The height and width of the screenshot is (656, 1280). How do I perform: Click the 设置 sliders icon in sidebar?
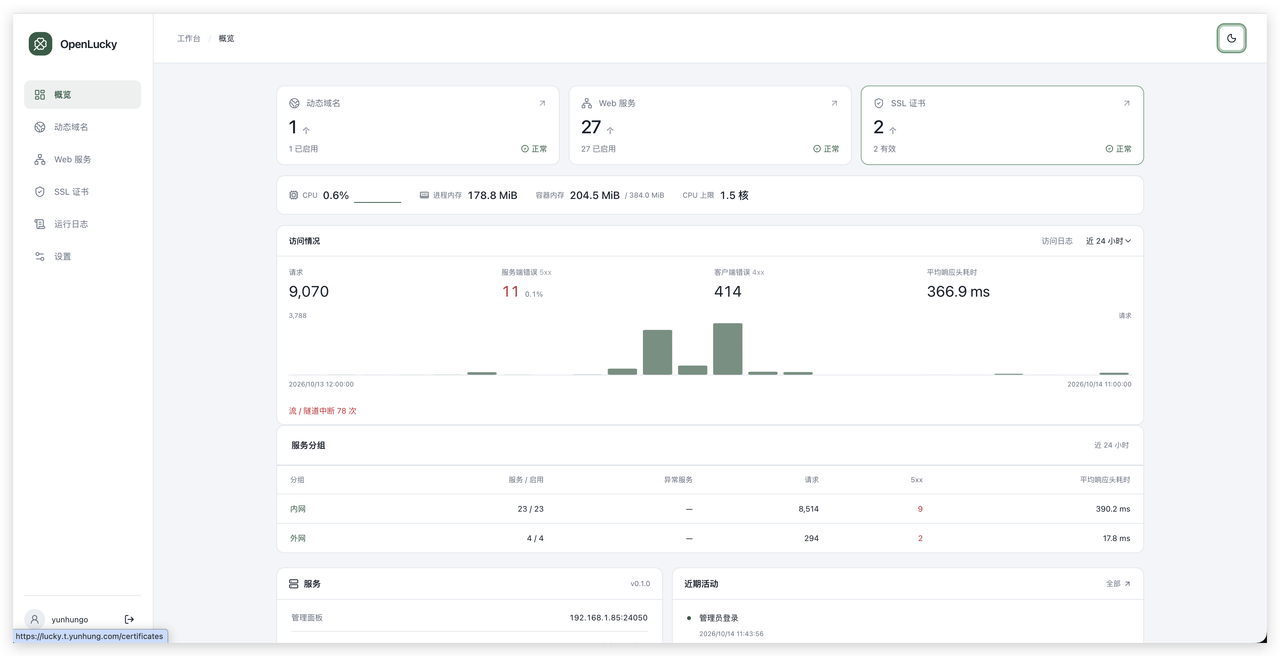(x=40, y=256)
